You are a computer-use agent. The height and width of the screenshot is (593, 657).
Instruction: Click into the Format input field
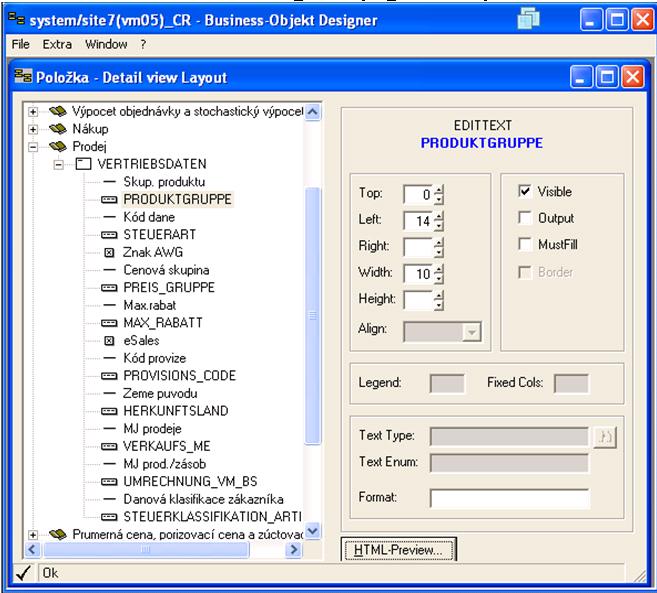(x=510, y=499)
